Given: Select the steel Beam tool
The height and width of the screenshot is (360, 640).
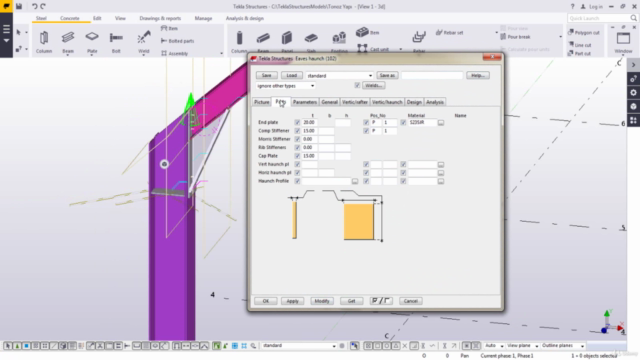Looking at the screenshot, I should 68,42.
